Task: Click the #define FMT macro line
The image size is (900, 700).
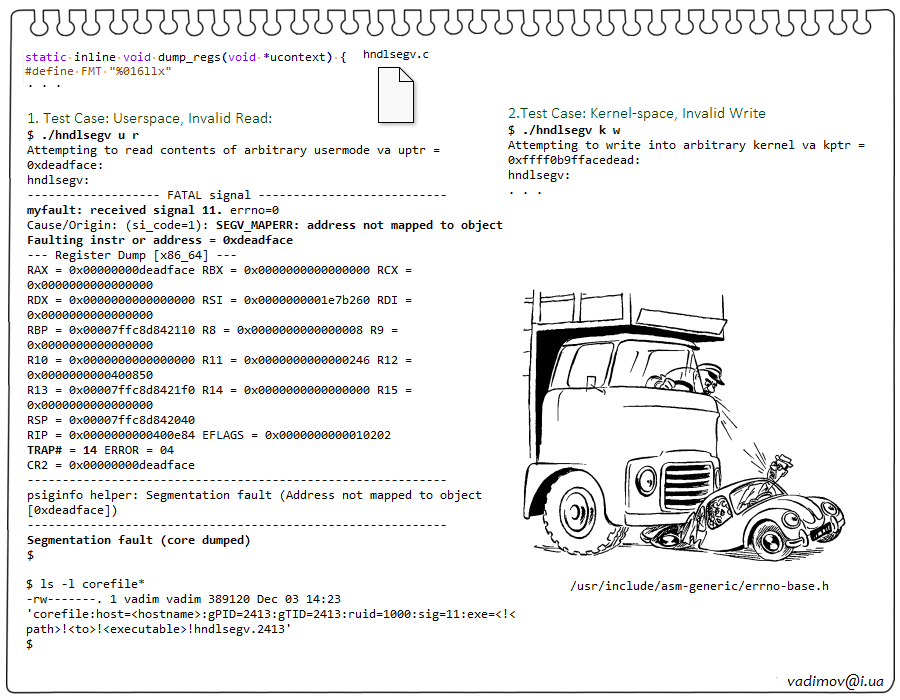Action: 98,71
